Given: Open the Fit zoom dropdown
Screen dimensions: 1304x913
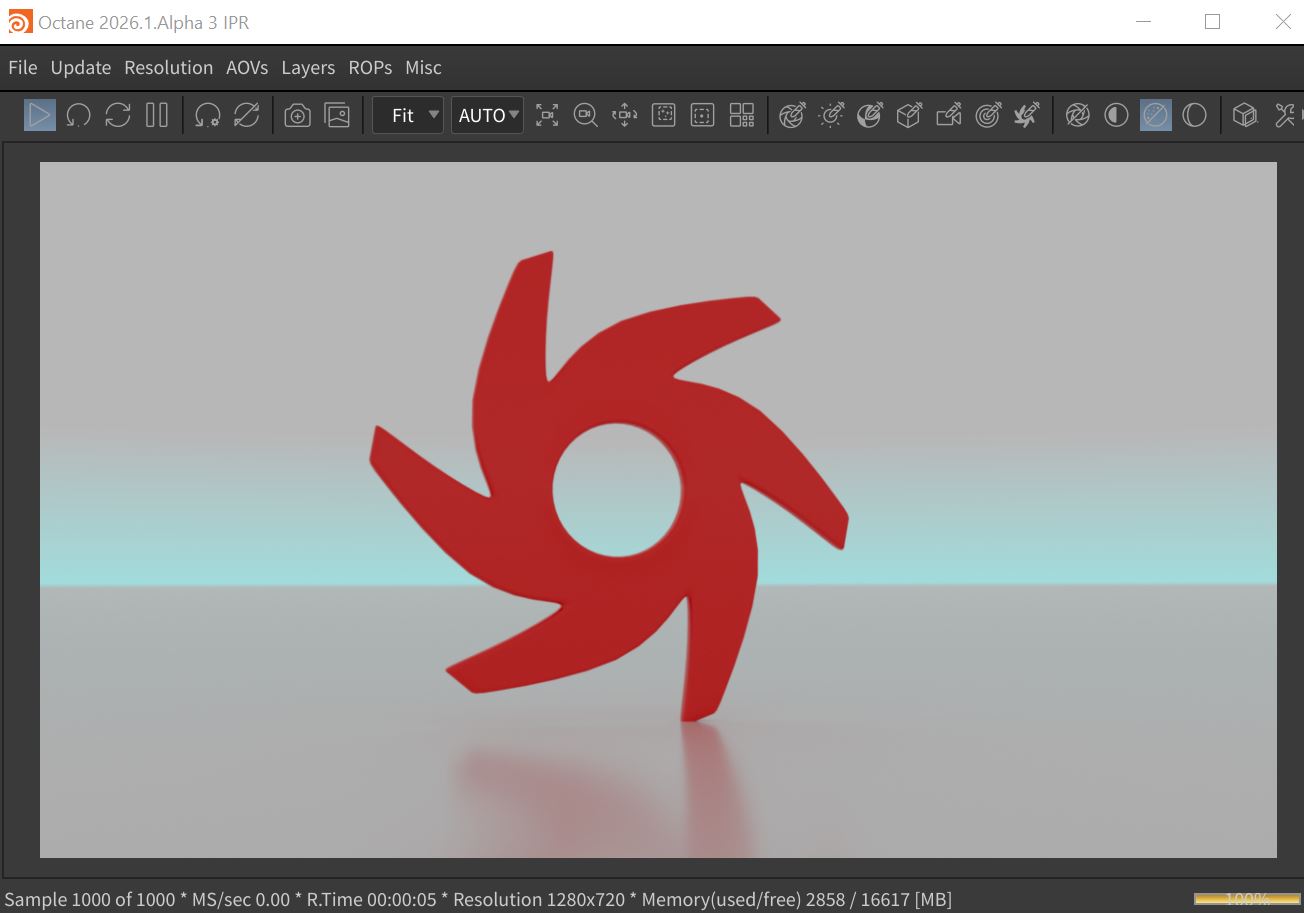Looking at the screenshot, I should click(x=408, y=115).
